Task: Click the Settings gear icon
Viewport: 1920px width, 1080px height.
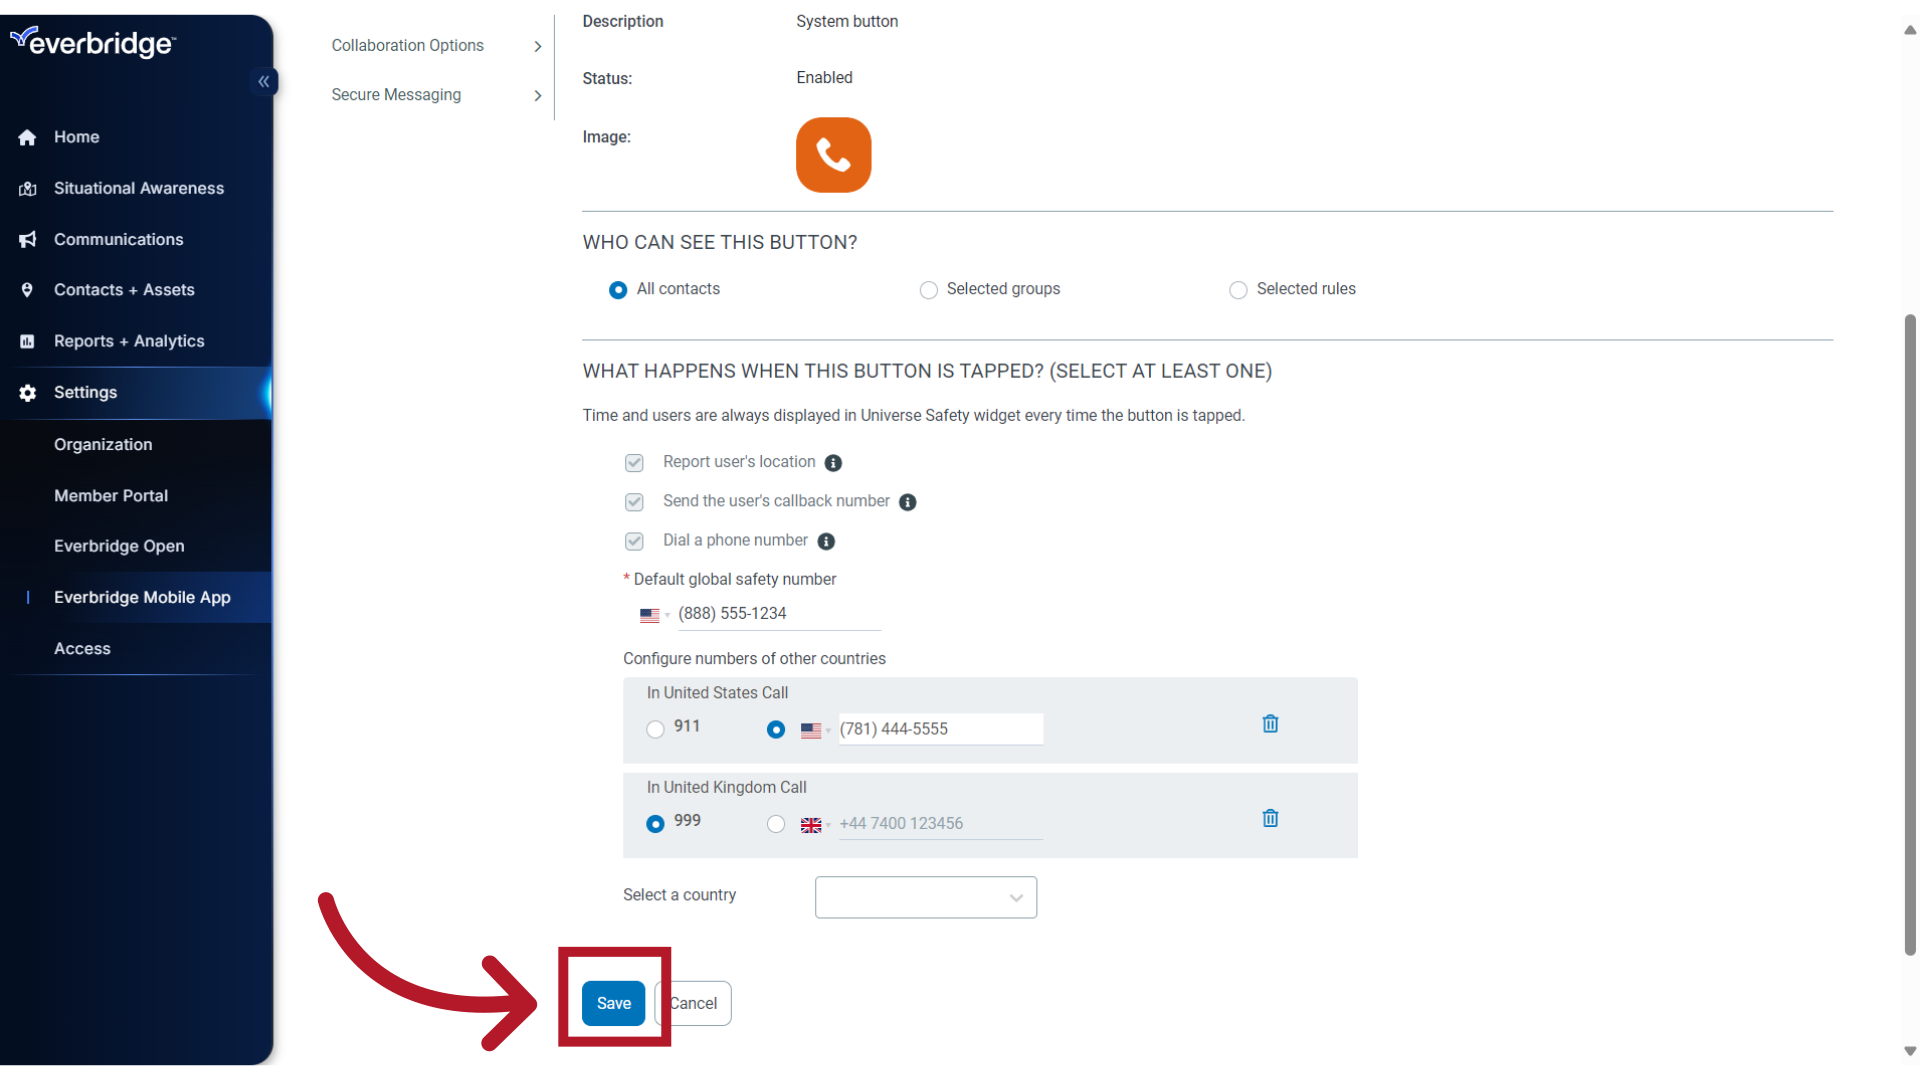Action: [x=27, y=393]
